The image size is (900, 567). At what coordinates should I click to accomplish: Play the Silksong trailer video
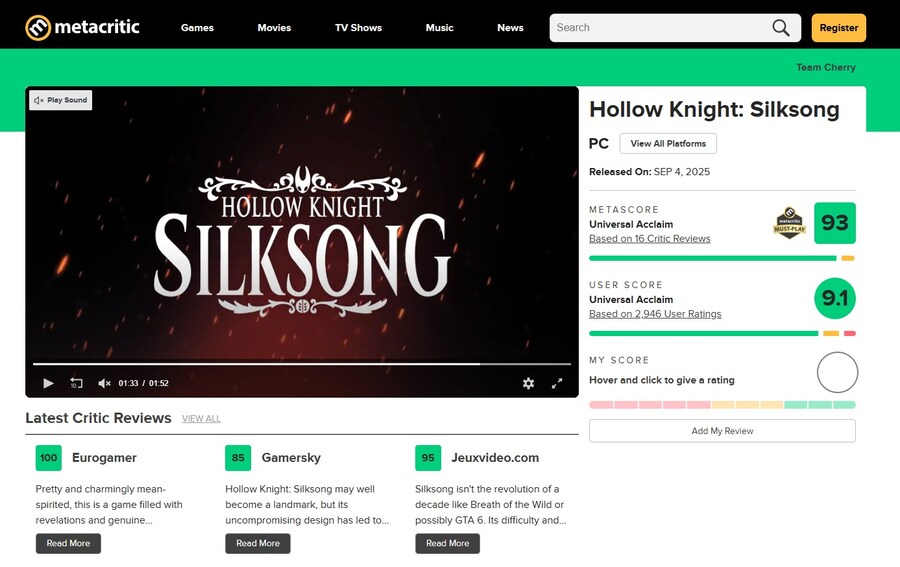click(48, 383)
